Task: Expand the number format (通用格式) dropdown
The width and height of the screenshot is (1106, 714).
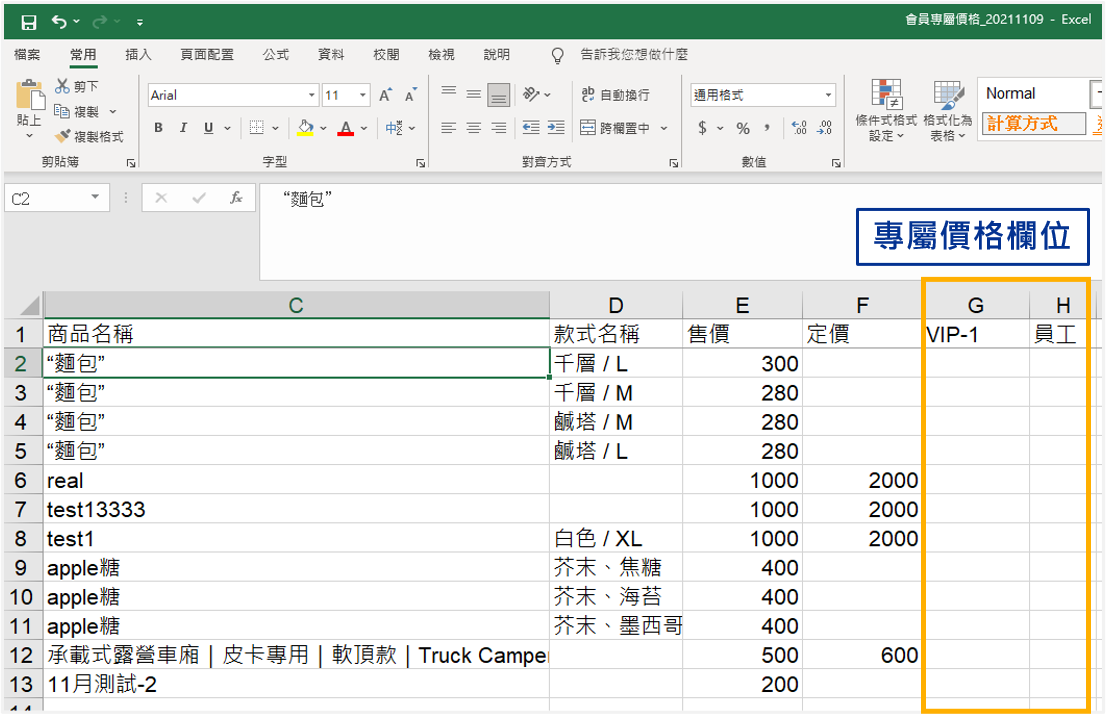Action: pyautogui.click(x=828, y=96)
